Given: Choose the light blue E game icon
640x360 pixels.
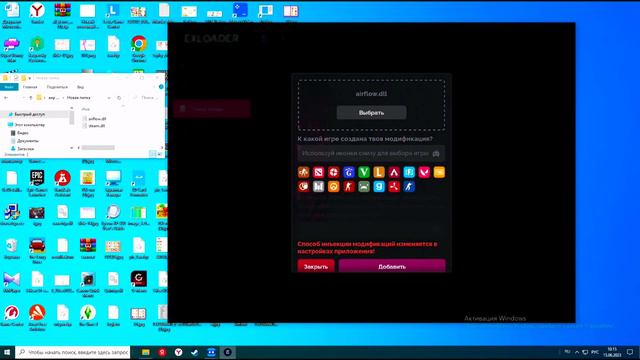Looking at the screenshot, I should 409,172.
